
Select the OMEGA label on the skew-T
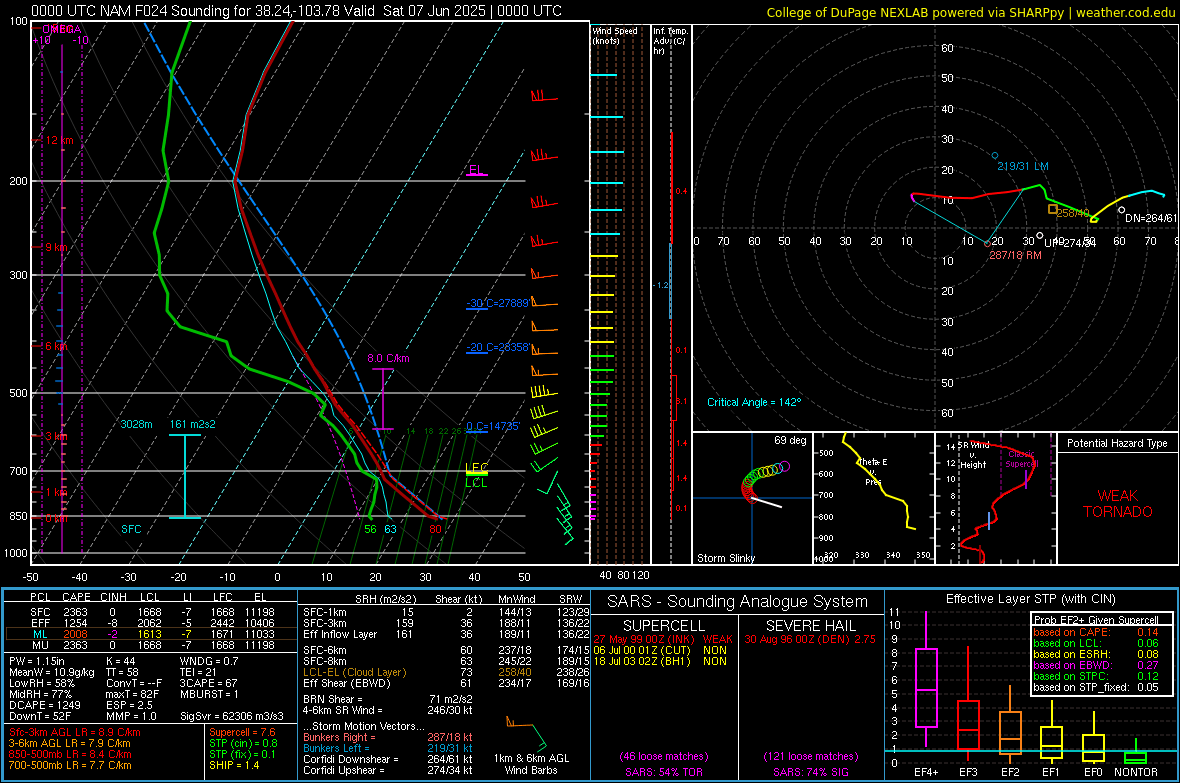tap(61, 29)
